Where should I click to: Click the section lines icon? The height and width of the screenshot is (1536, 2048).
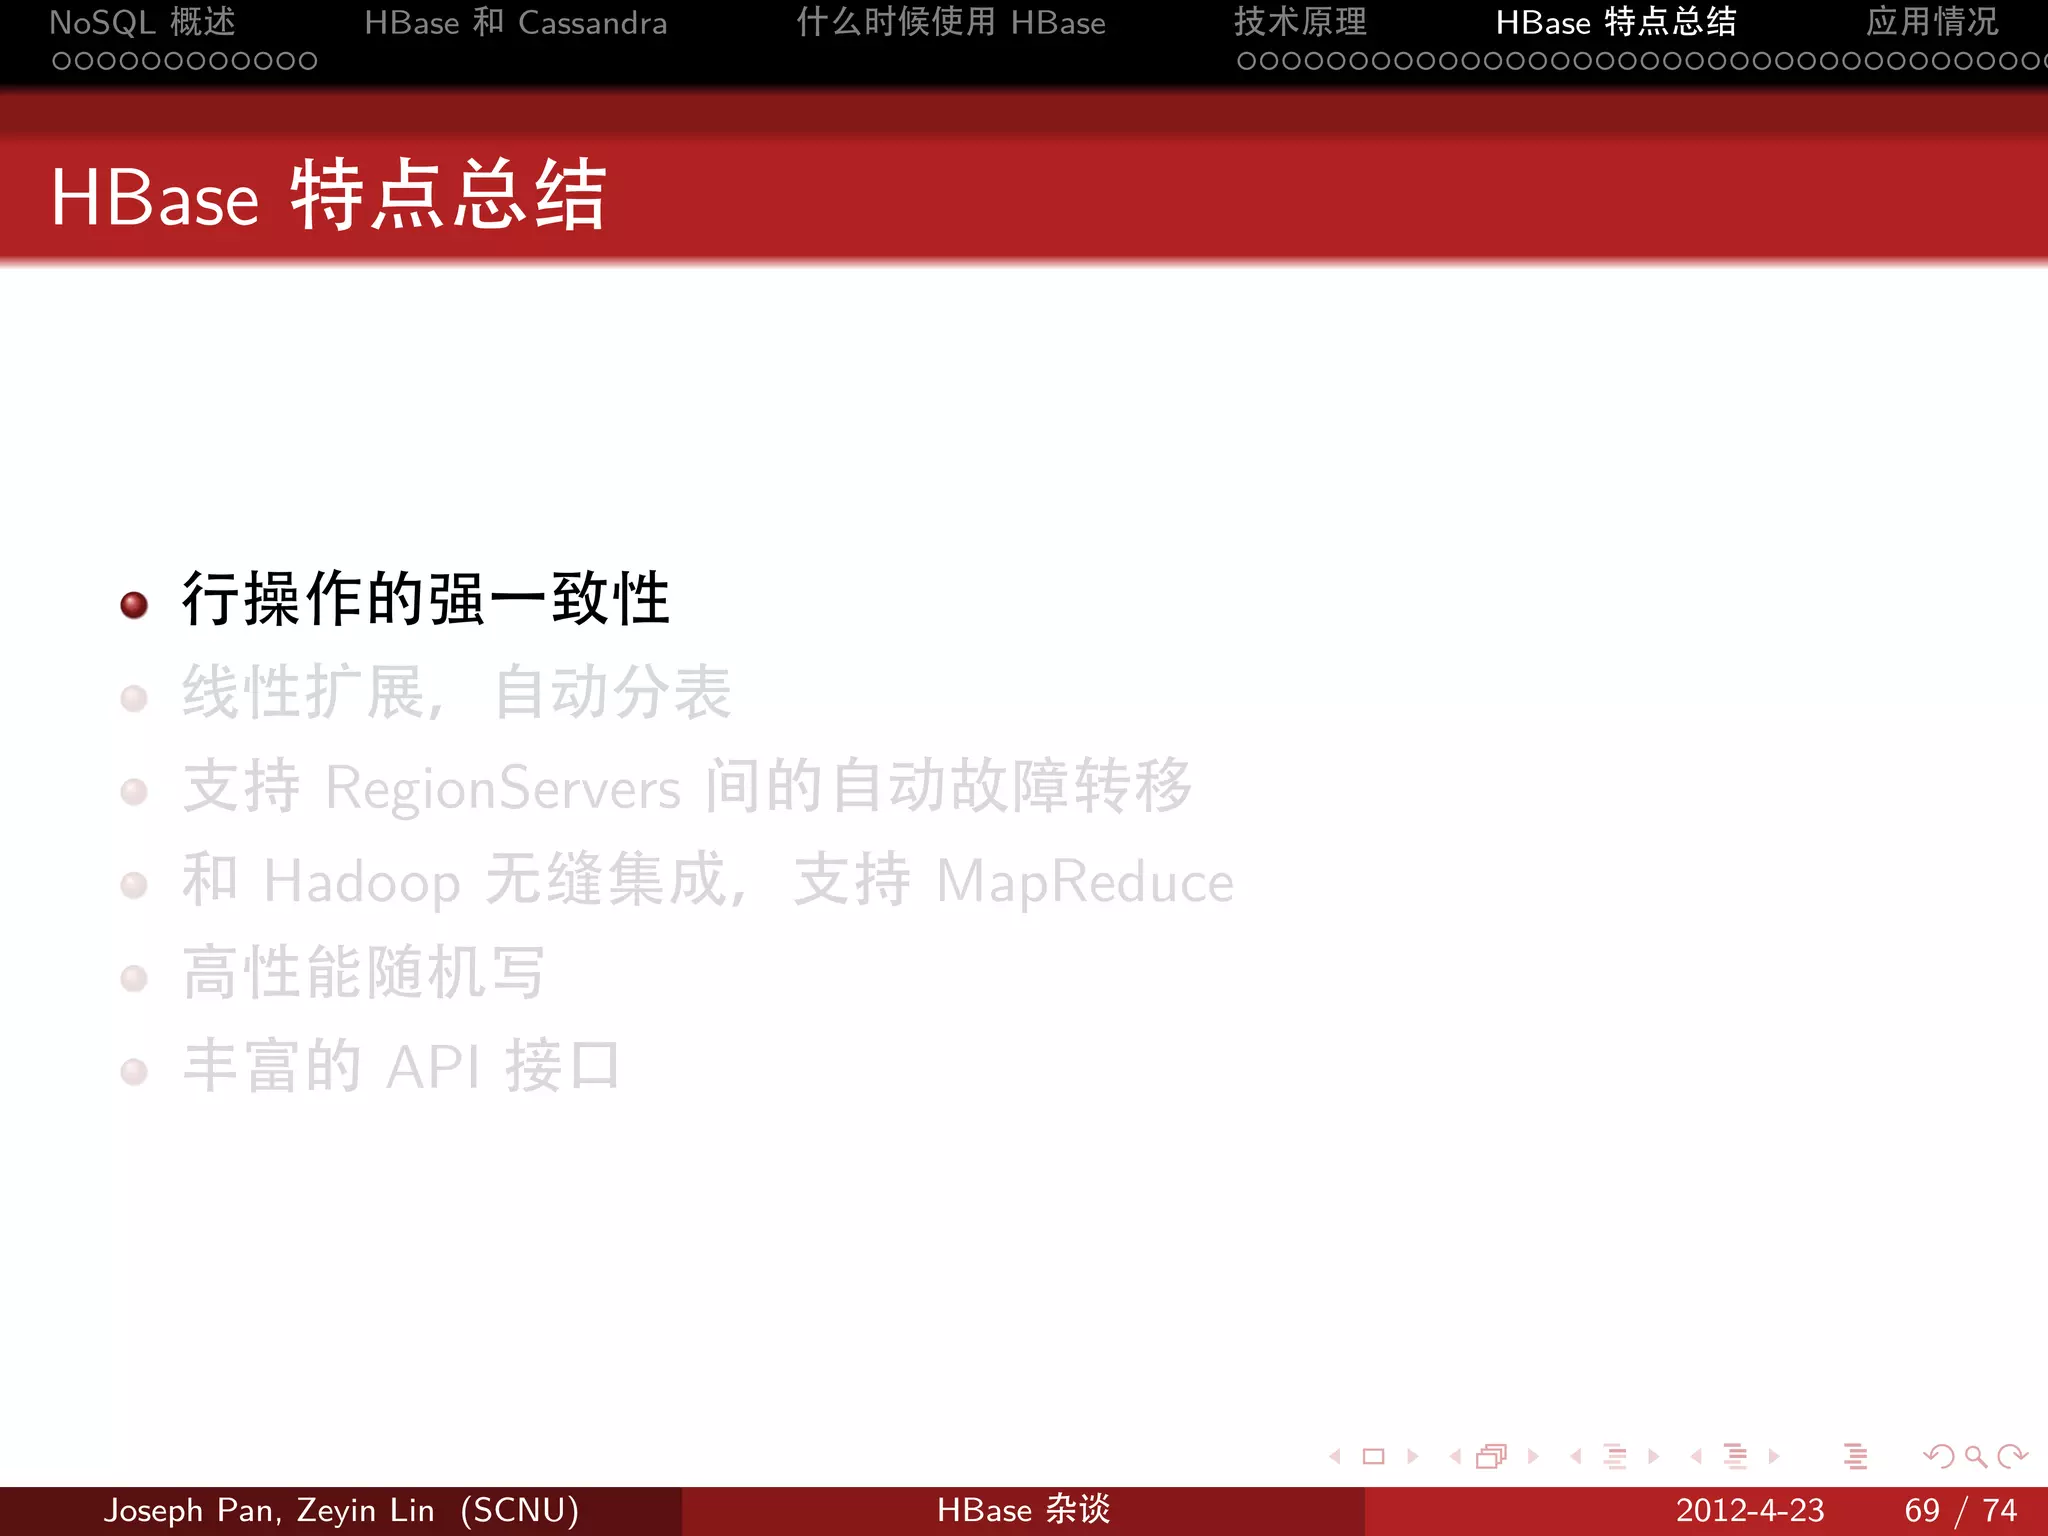click(1736, 1457)
